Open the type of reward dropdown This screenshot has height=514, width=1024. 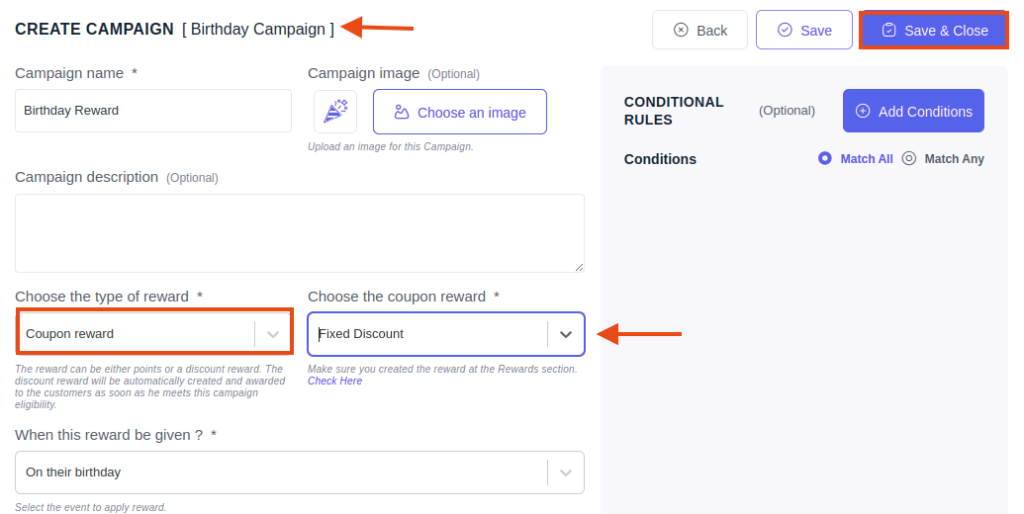(x=155, y=334)
